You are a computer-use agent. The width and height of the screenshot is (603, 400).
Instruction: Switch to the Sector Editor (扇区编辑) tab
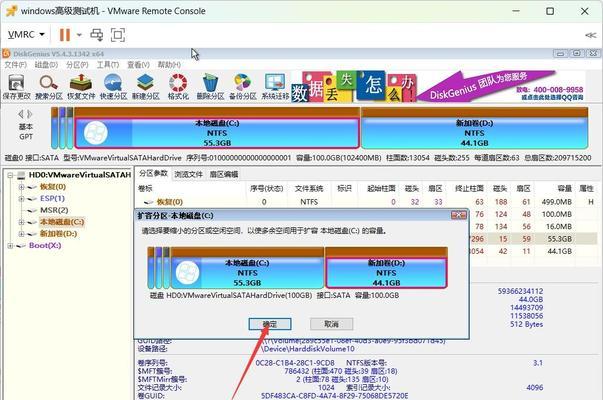(x=224, y=174)
